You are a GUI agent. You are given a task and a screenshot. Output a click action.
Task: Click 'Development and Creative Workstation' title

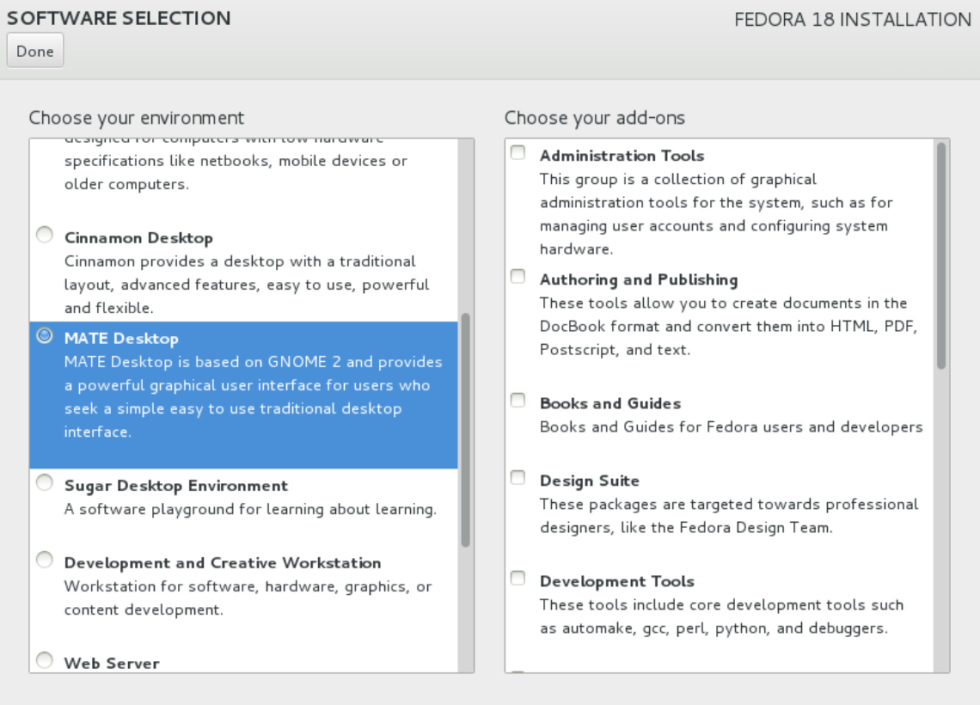point(222,563)
